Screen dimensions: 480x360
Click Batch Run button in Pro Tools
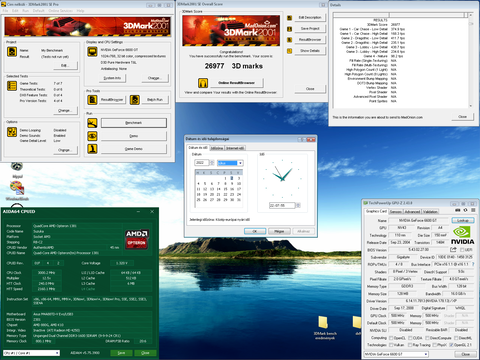pyautogui.click(x=155, y=100)
